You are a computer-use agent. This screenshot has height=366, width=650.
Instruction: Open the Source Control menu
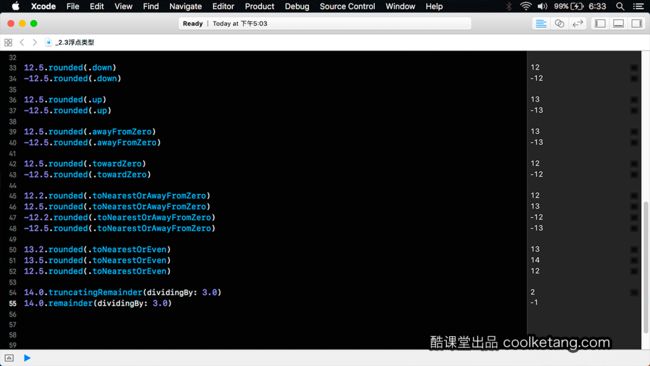pyautogui.click(x=347, y=6)
